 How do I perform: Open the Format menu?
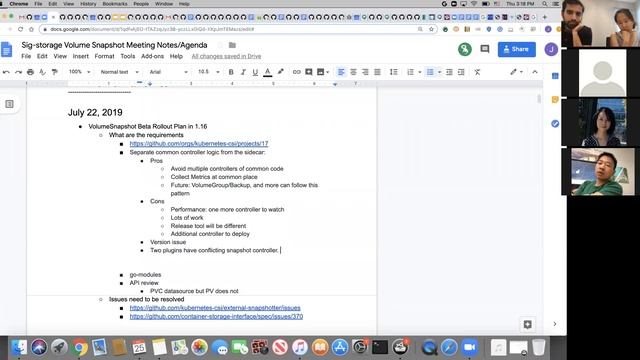pos(104,56)
